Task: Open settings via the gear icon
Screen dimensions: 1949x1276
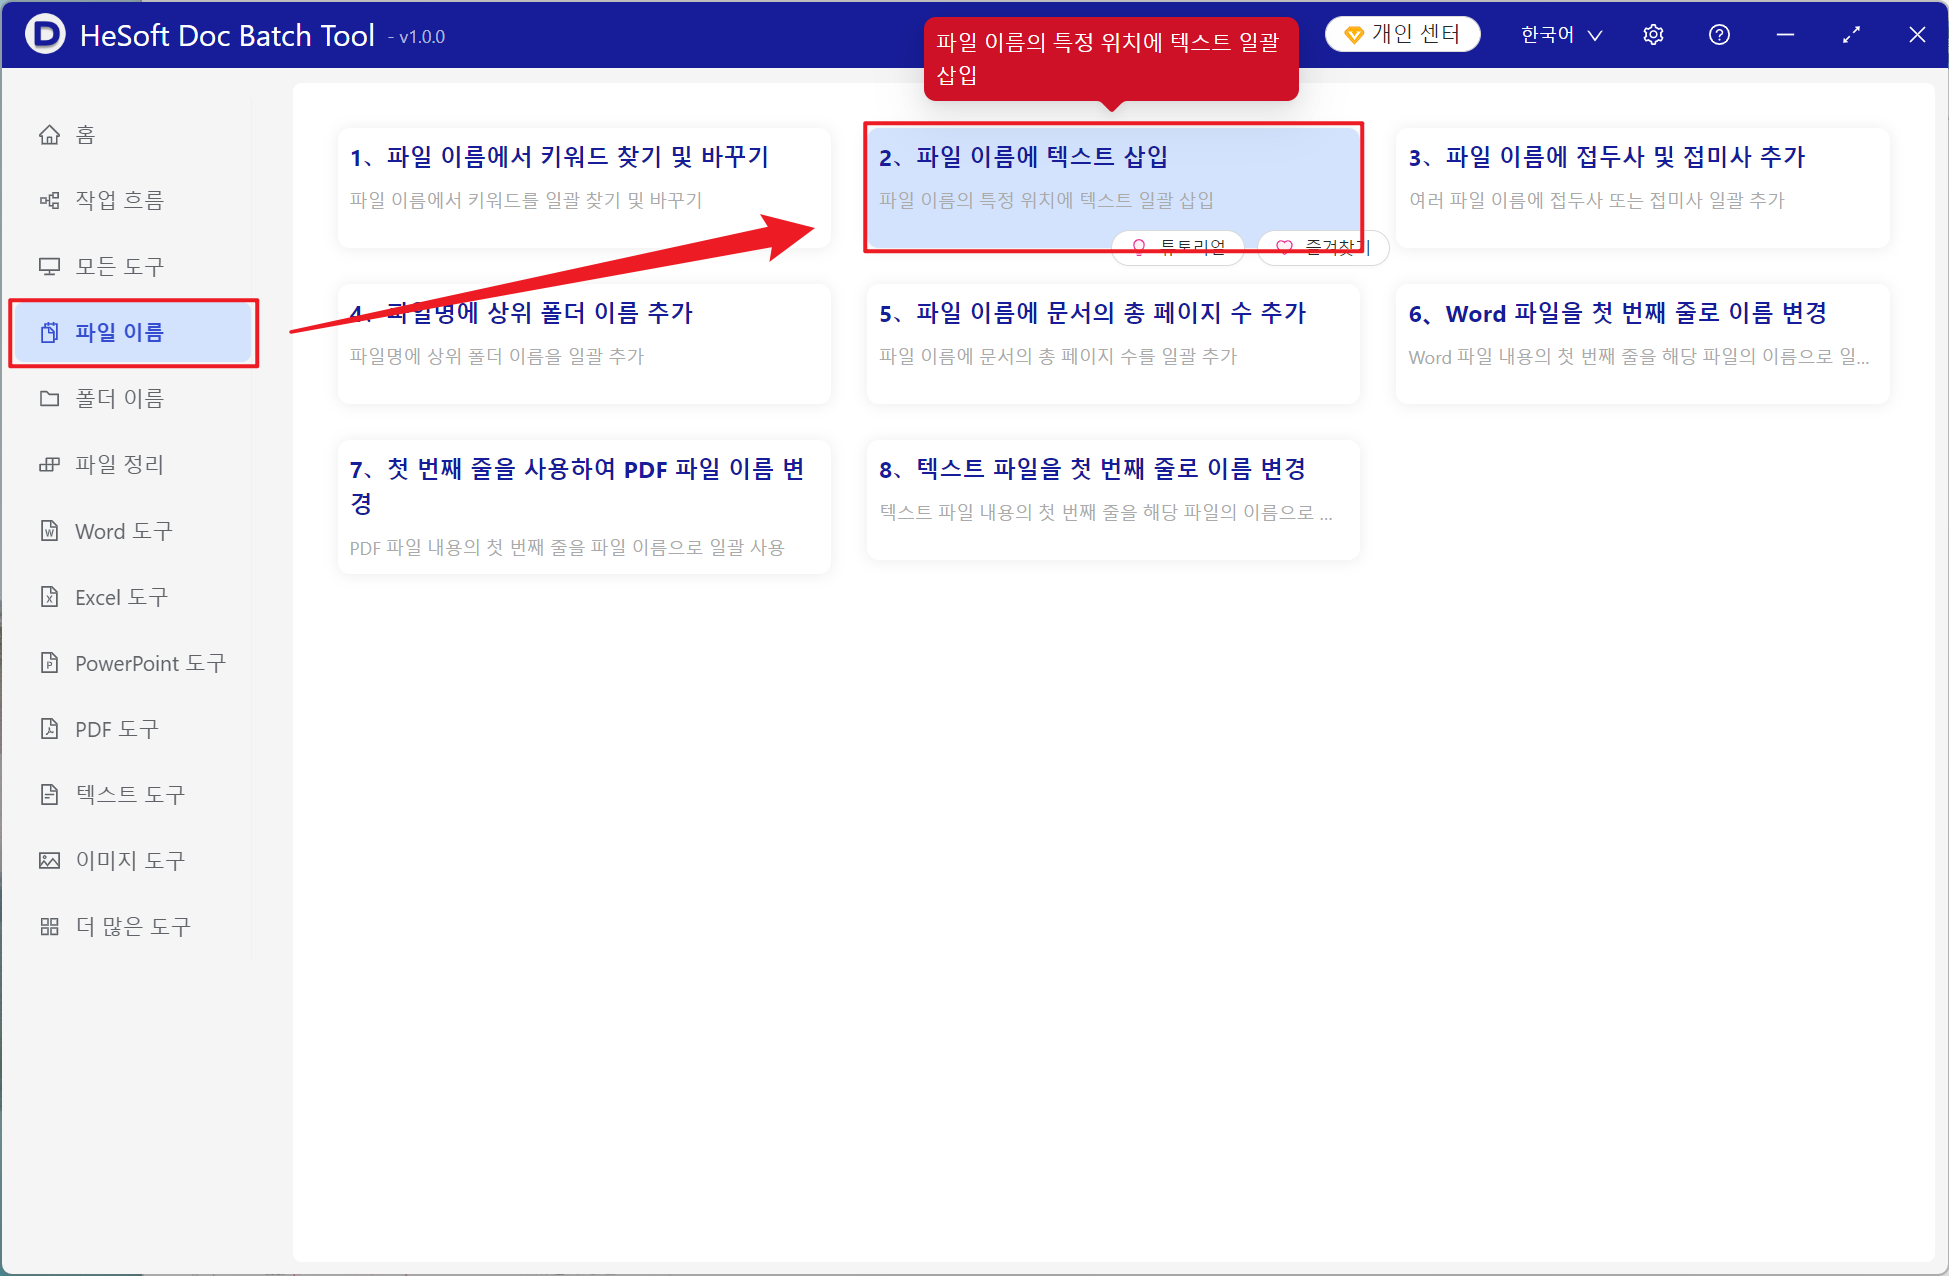Action: pos(1653,35)
